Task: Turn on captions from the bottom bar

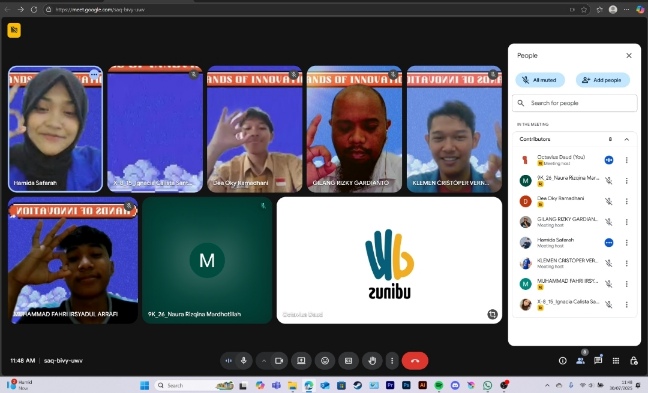Action: click(x=348, y=361)
